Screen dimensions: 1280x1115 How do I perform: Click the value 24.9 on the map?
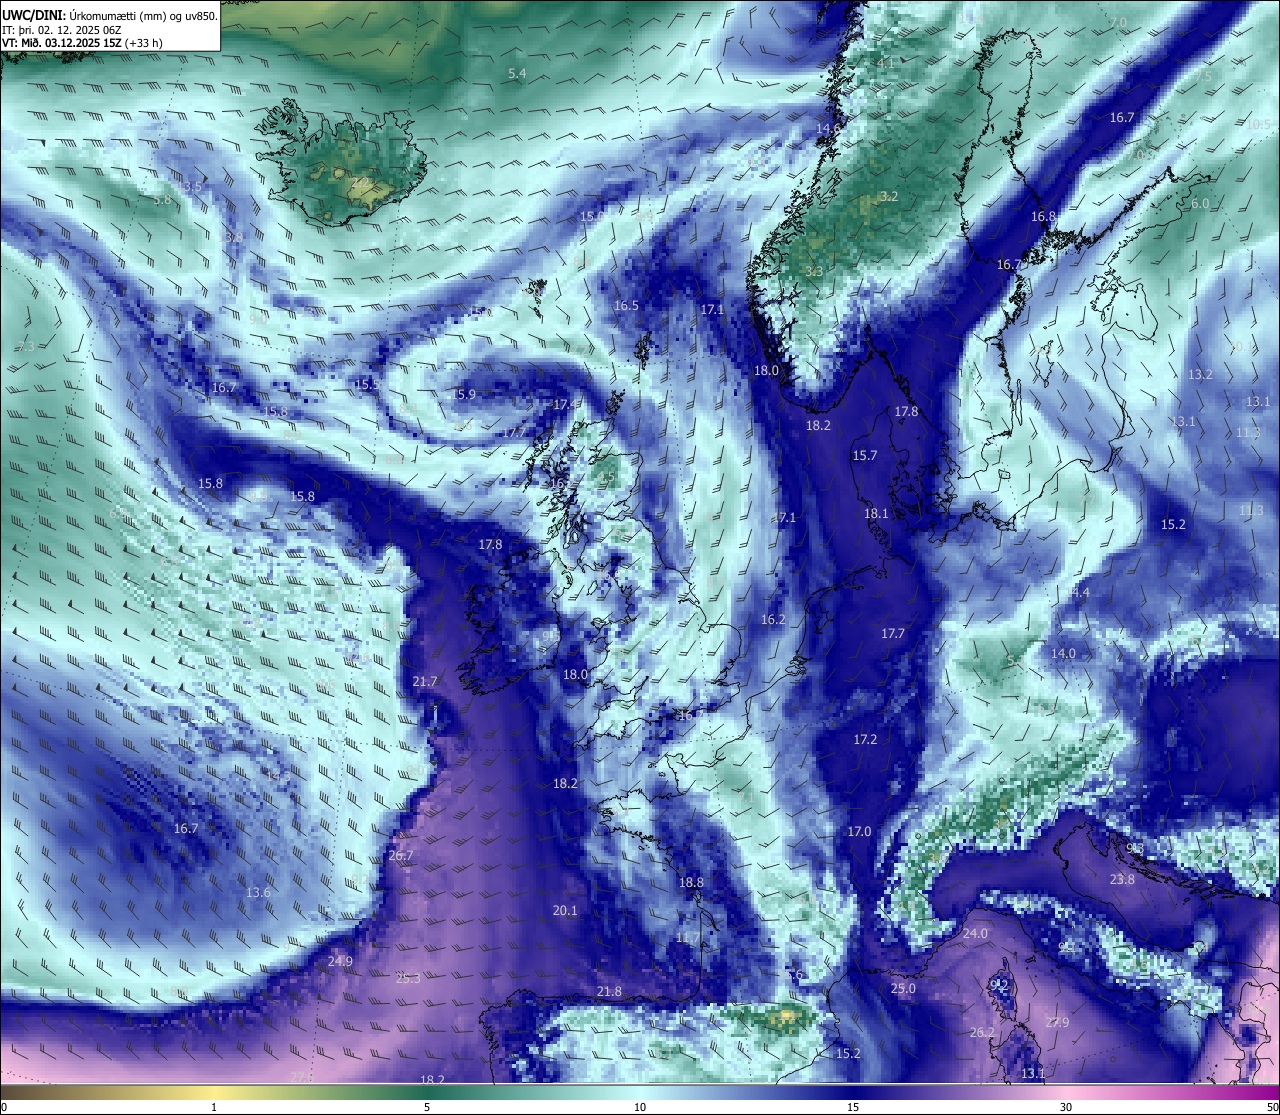[340, 962]
